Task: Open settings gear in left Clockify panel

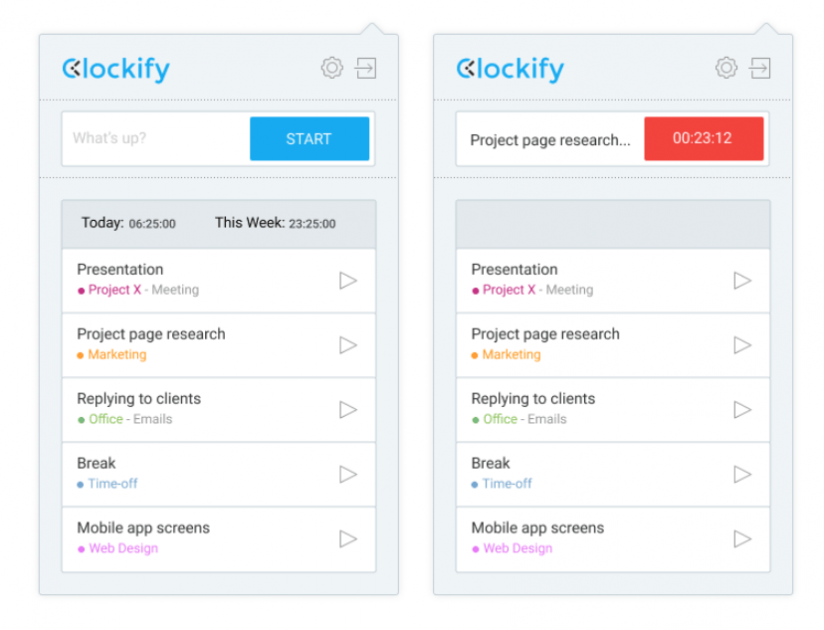Action: pos(332,68)
